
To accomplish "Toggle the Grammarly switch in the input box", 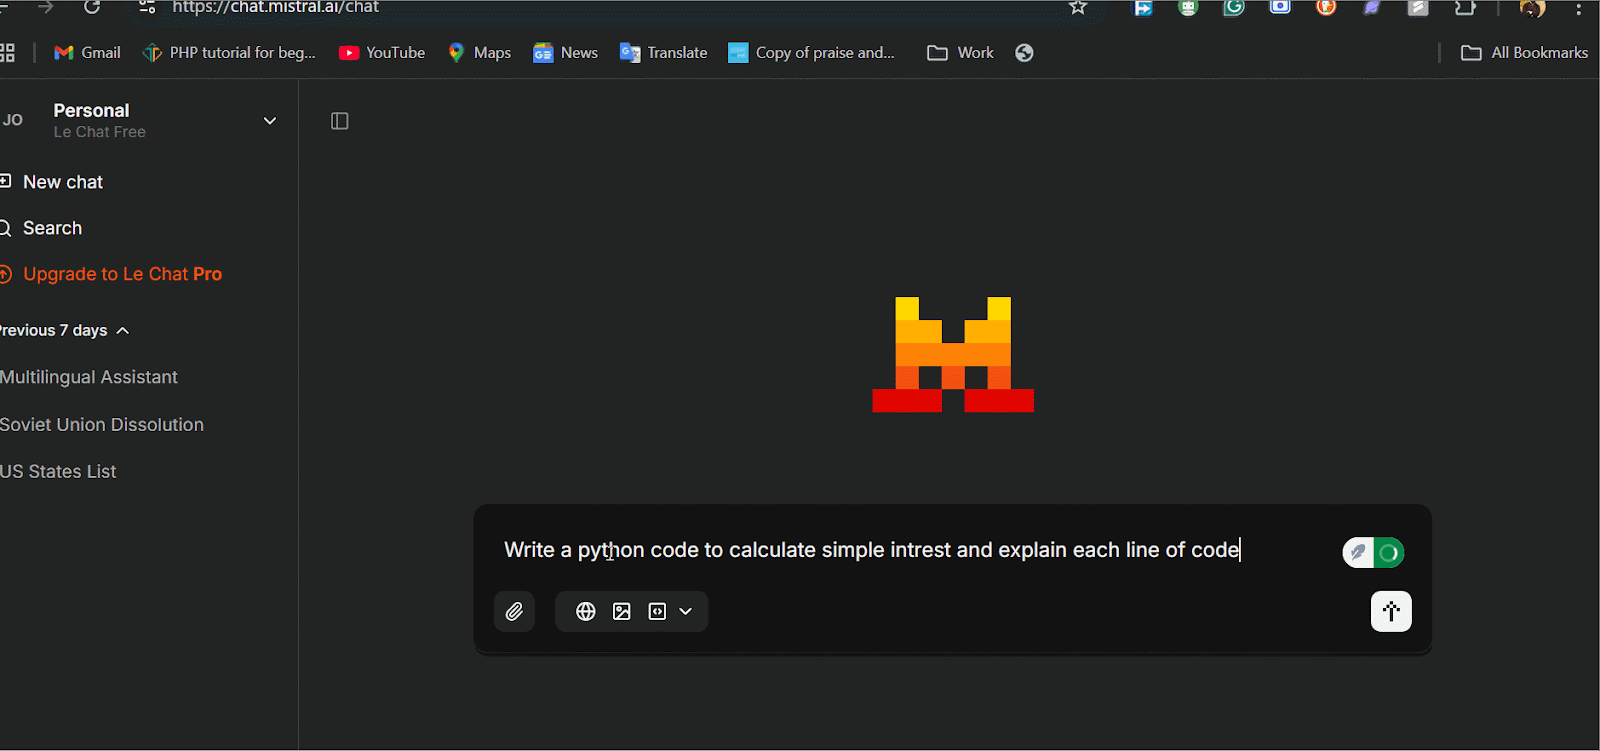I will (x=1373, y=552).
